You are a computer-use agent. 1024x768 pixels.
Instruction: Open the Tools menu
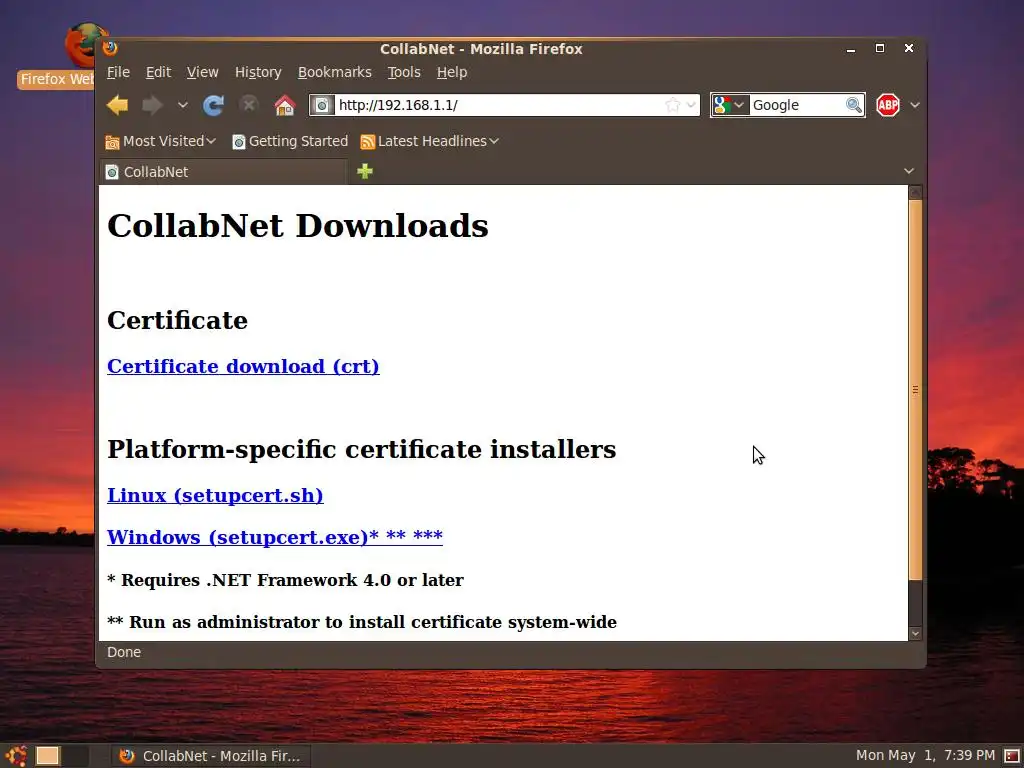pyautogui.click(x=404, y=72)
